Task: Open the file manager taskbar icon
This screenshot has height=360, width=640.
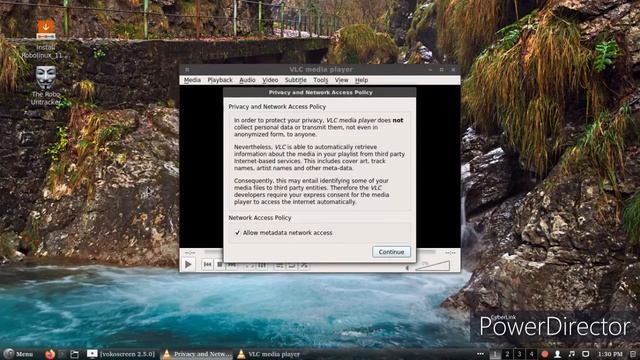Action: pyautogui.click(x=74, y=354)
